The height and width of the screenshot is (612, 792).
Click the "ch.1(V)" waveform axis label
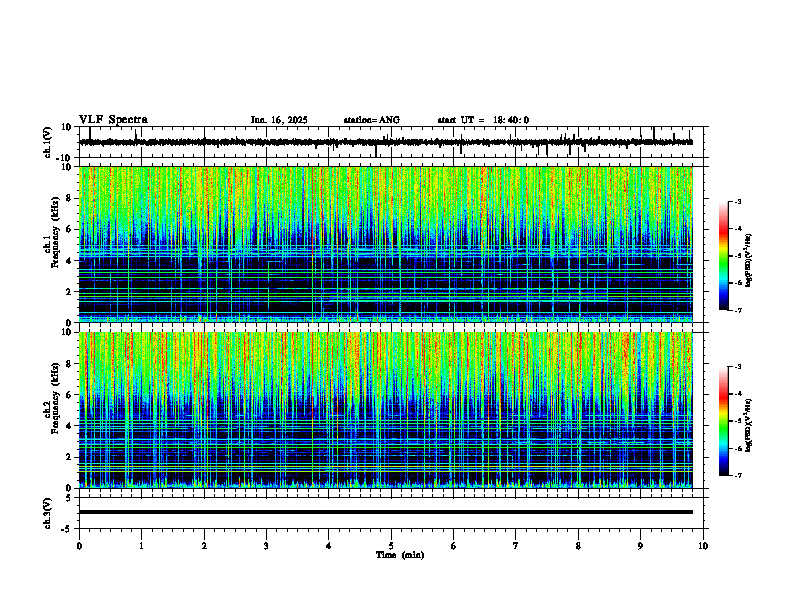(48, 142)
